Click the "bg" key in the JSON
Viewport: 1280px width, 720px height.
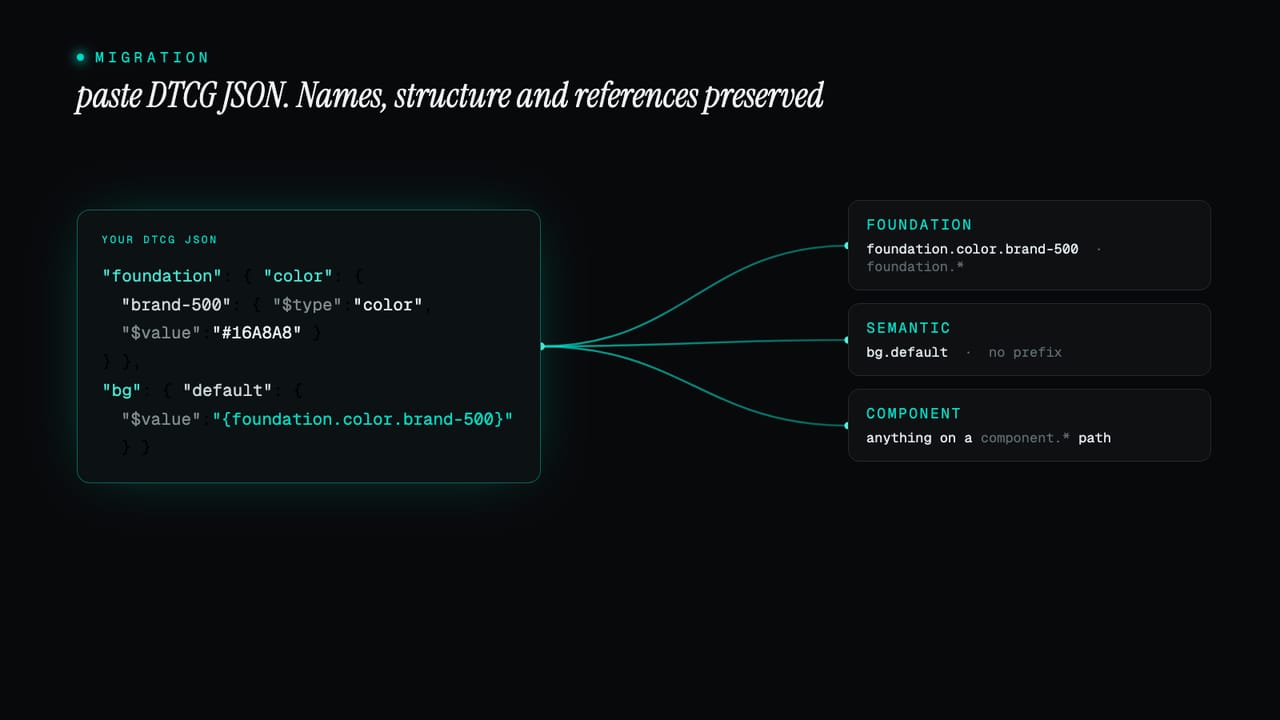(x=122, y=390)
